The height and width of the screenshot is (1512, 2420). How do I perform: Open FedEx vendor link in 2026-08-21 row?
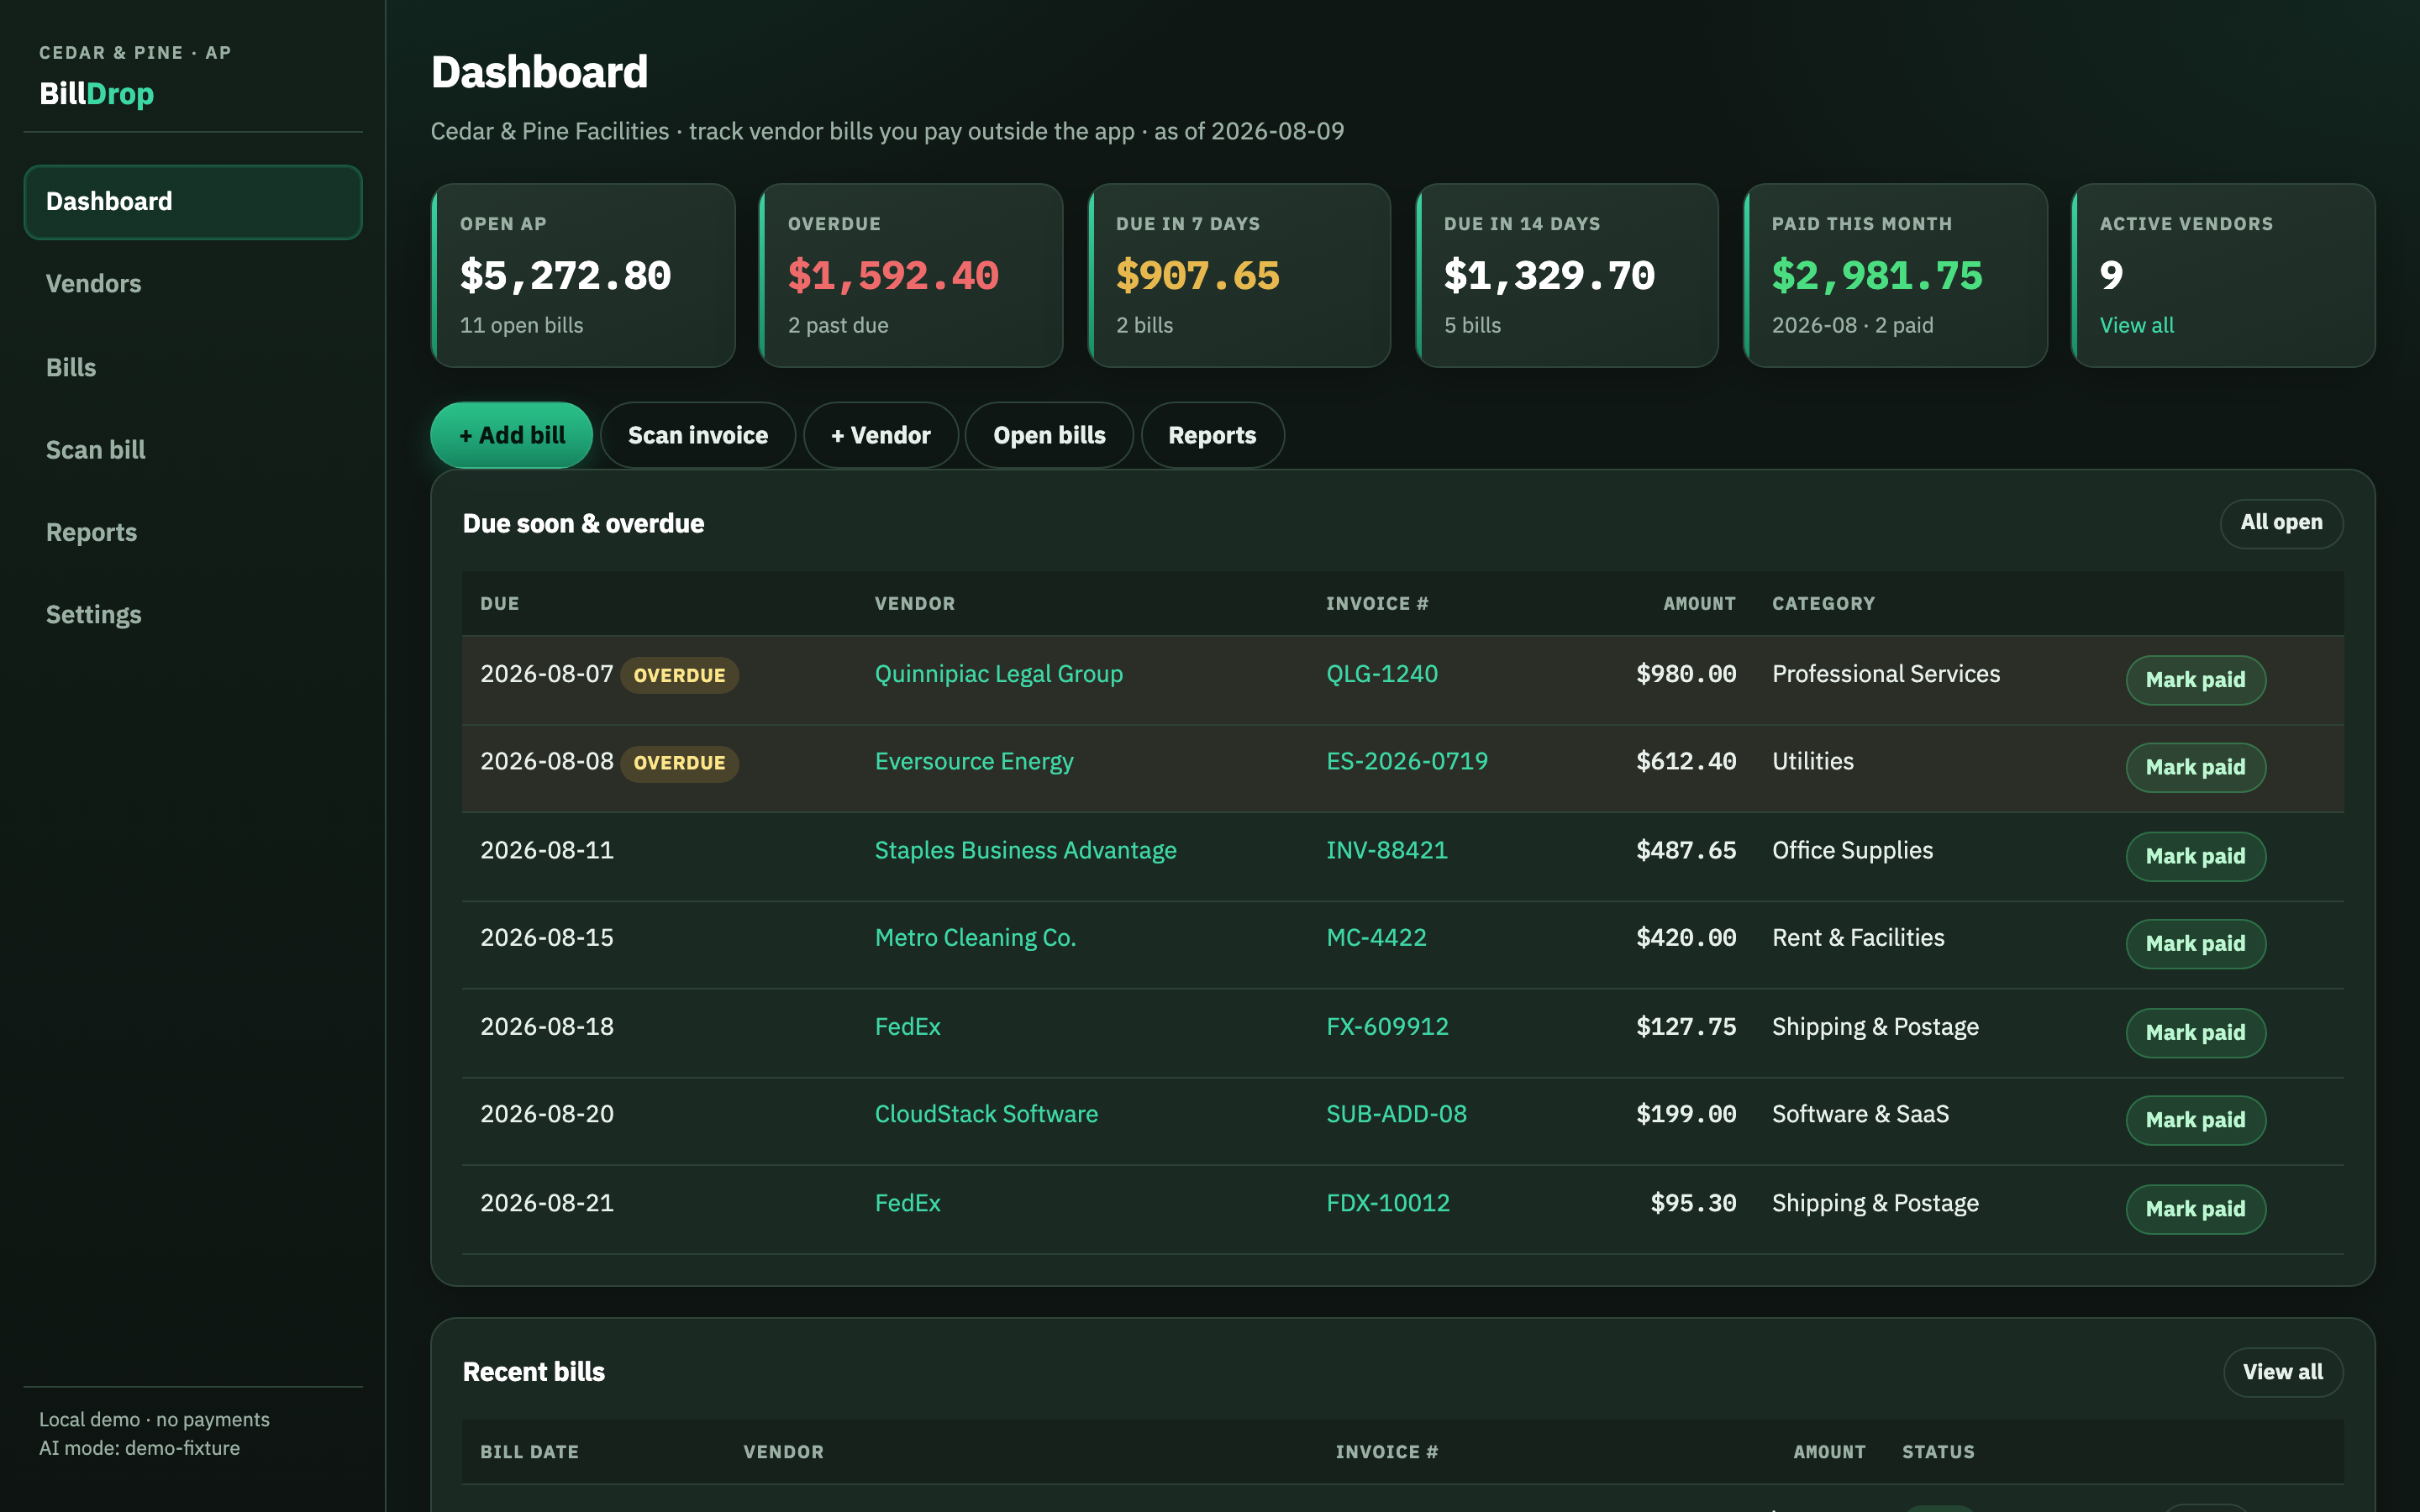(907, 1203)
